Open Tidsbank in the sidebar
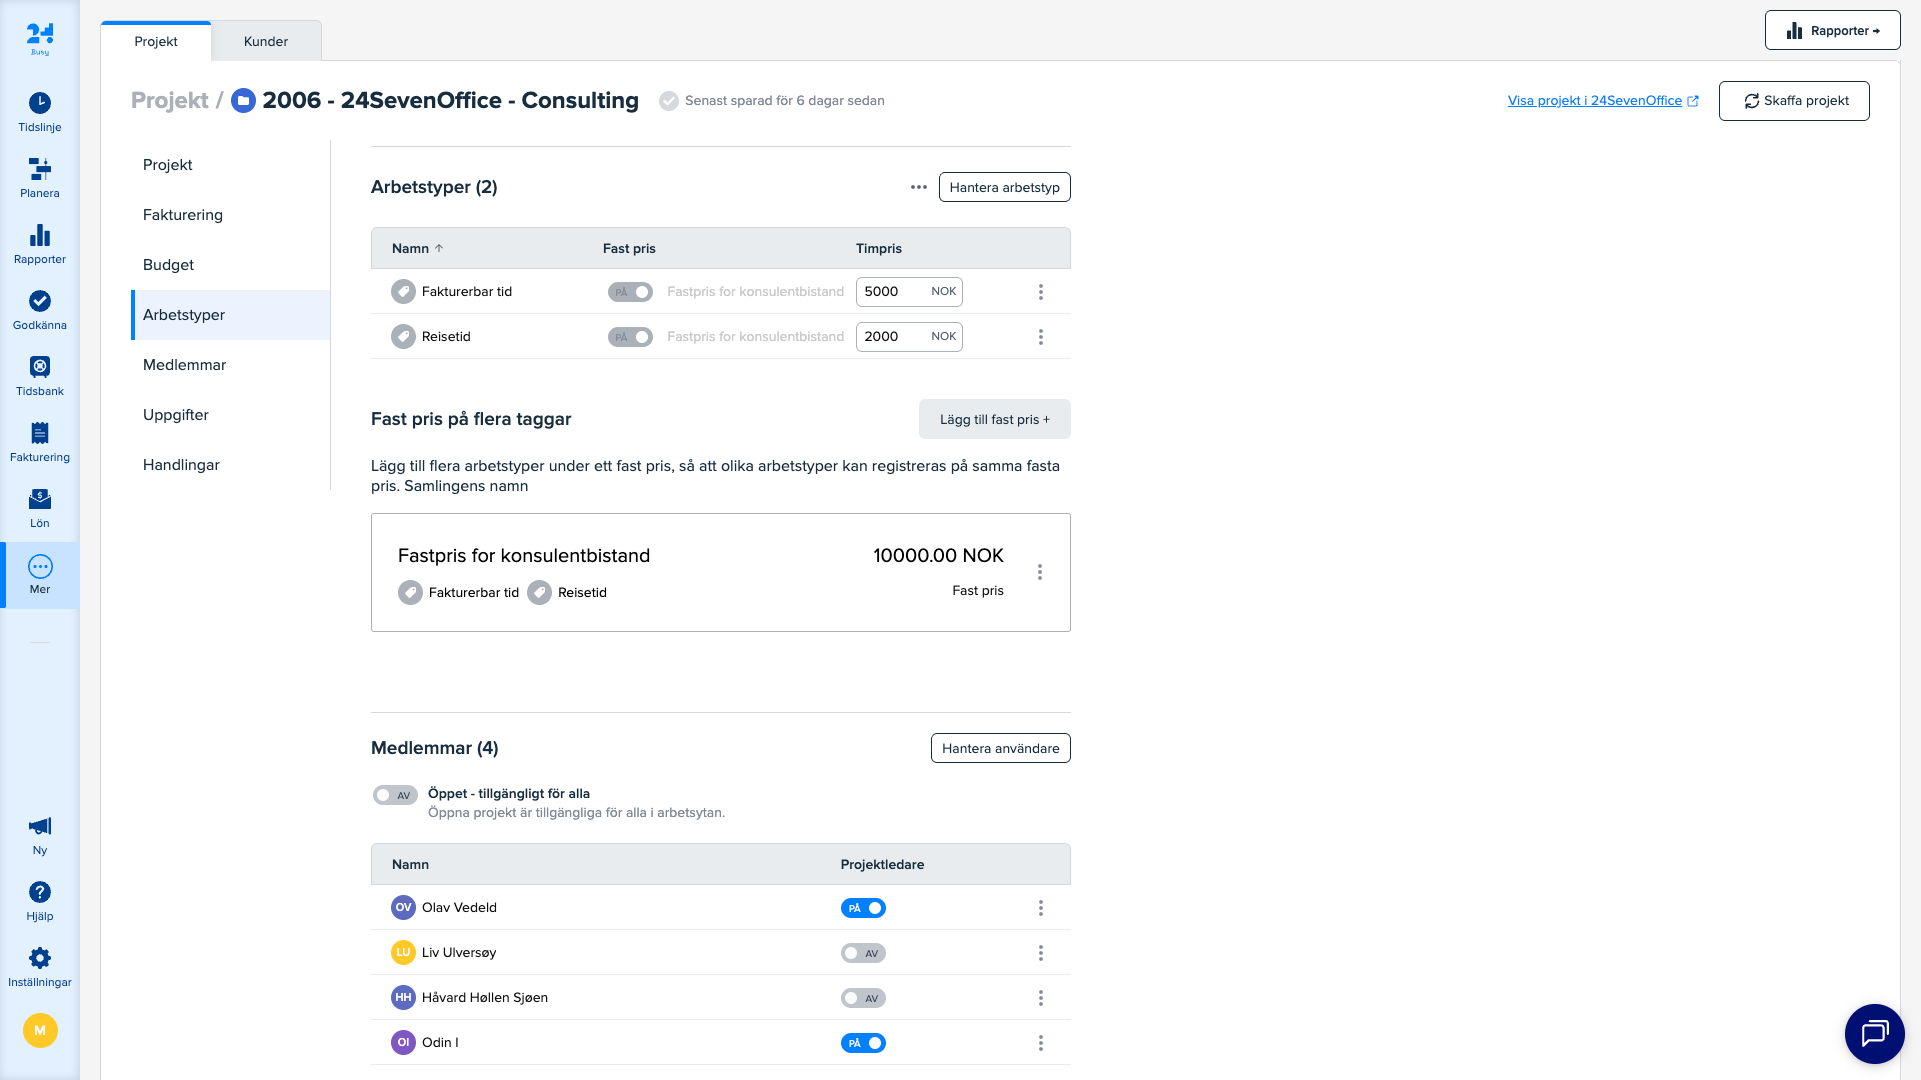This screenshot has width=1921, height=1080. click(40, 376)
